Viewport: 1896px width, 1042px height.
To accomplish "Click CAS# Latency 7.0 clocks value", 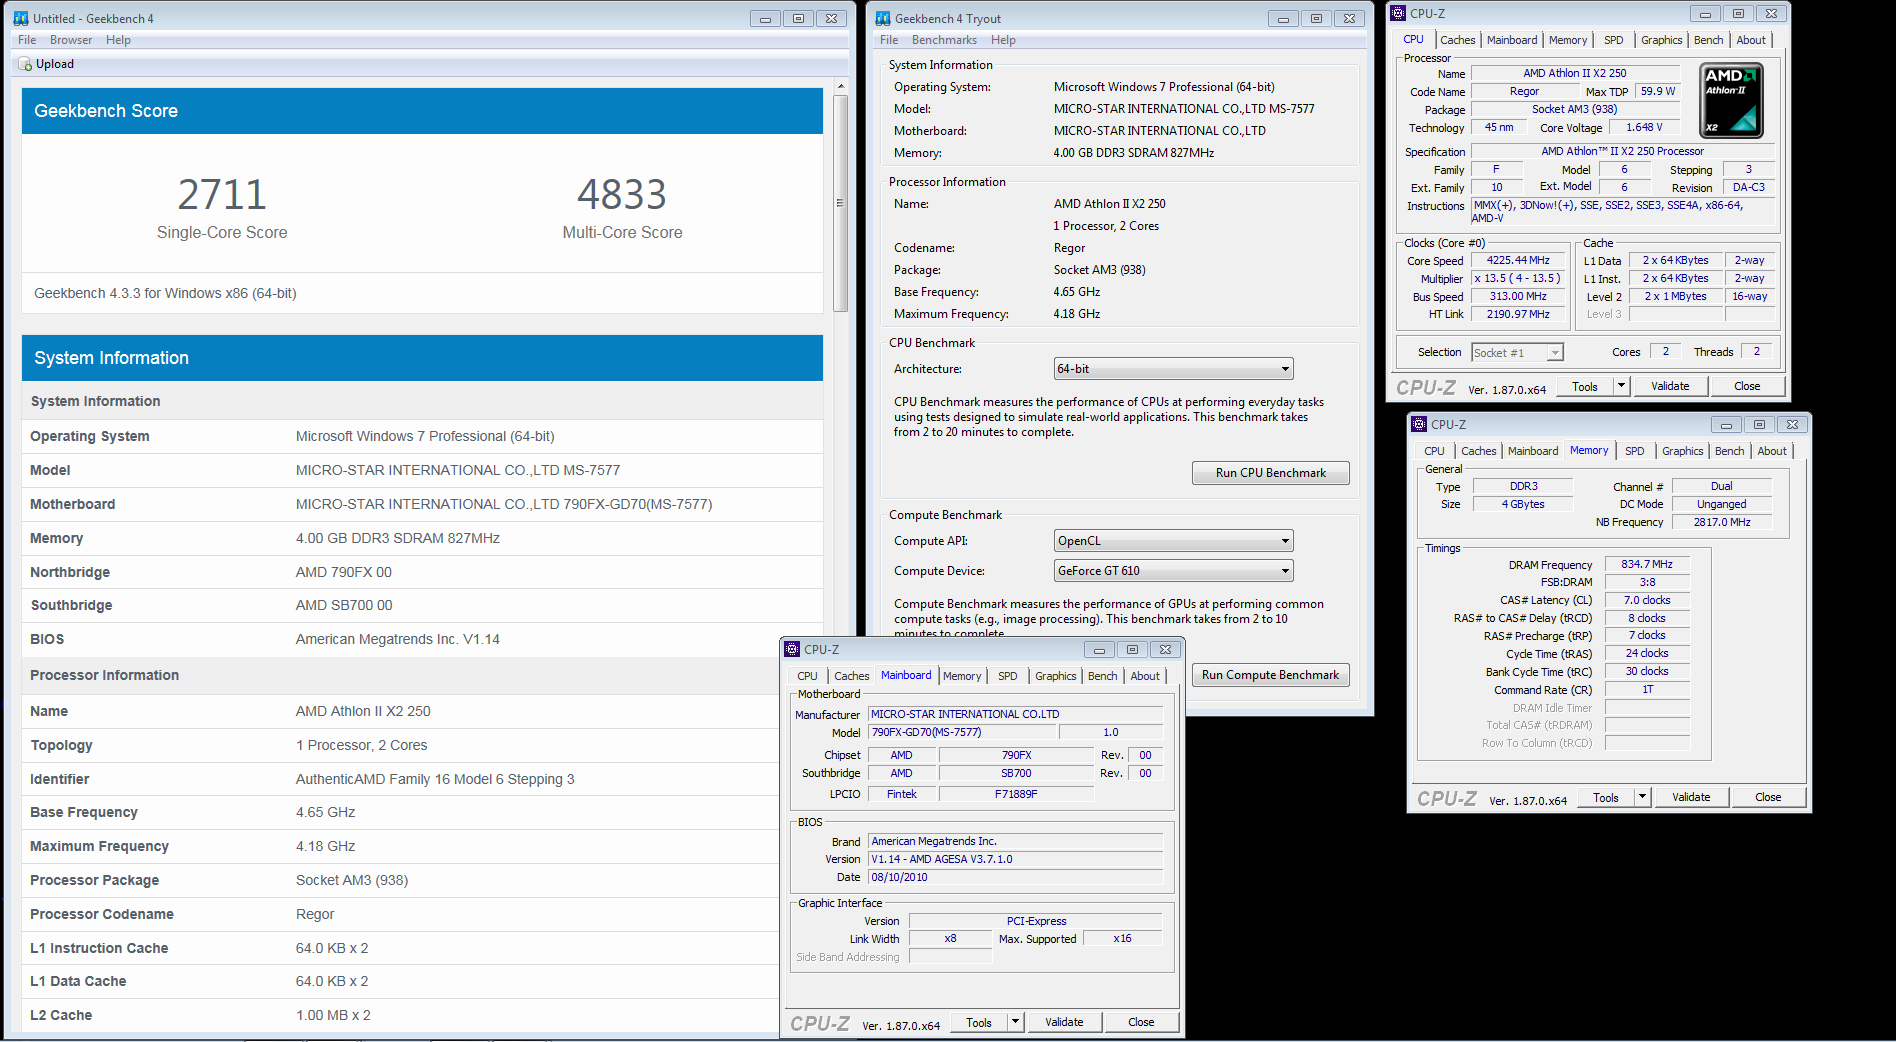I will (x=1647, y=600).
